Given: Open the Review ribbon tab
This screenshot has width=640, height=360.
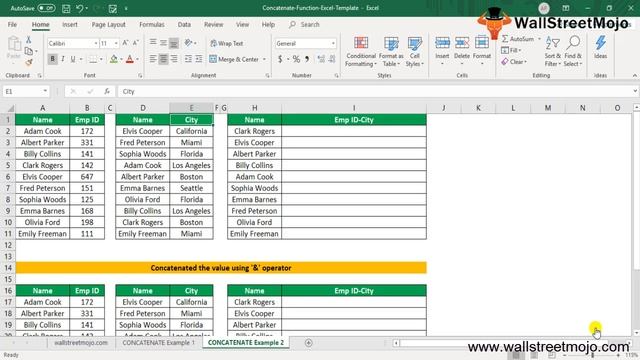Looking at the screenshot, I should [213, 24].
